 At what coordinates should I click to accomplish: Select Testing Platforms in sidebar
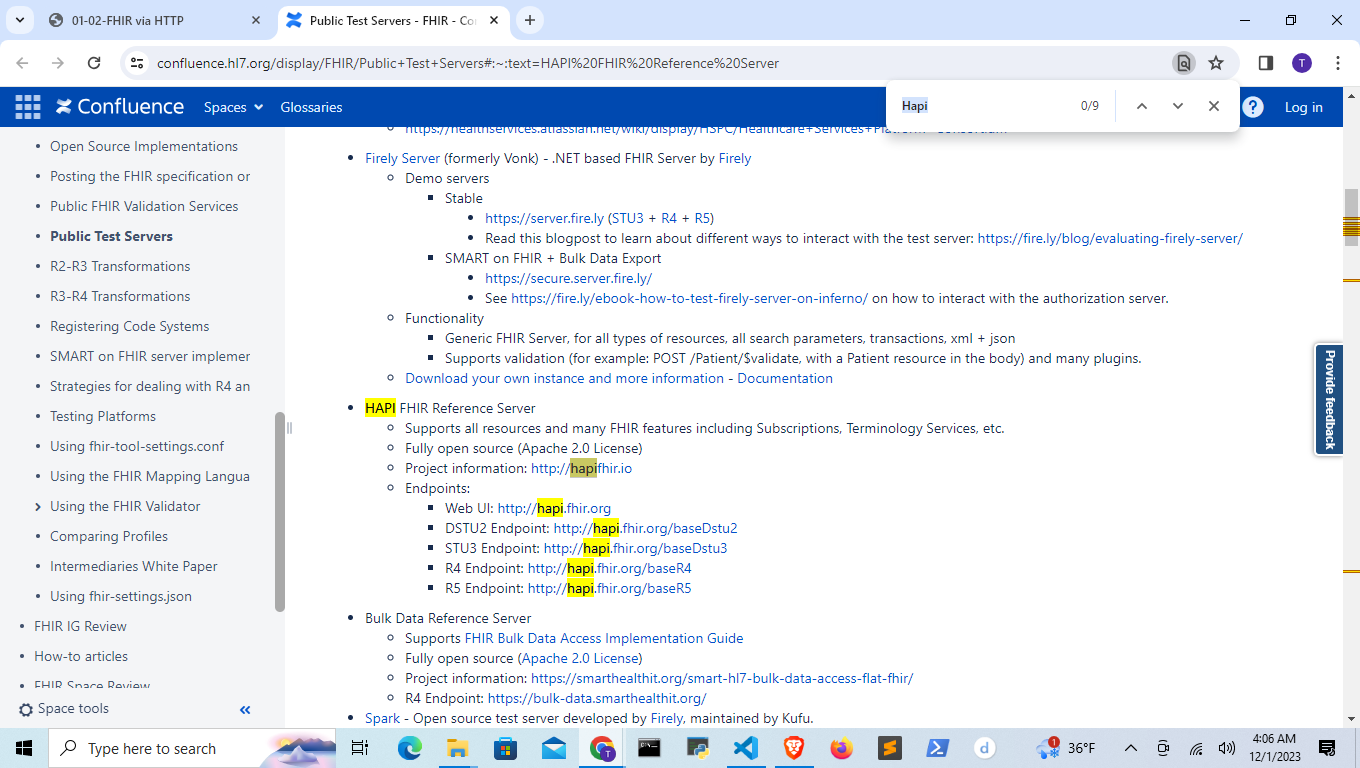click(x=103, y=416)
